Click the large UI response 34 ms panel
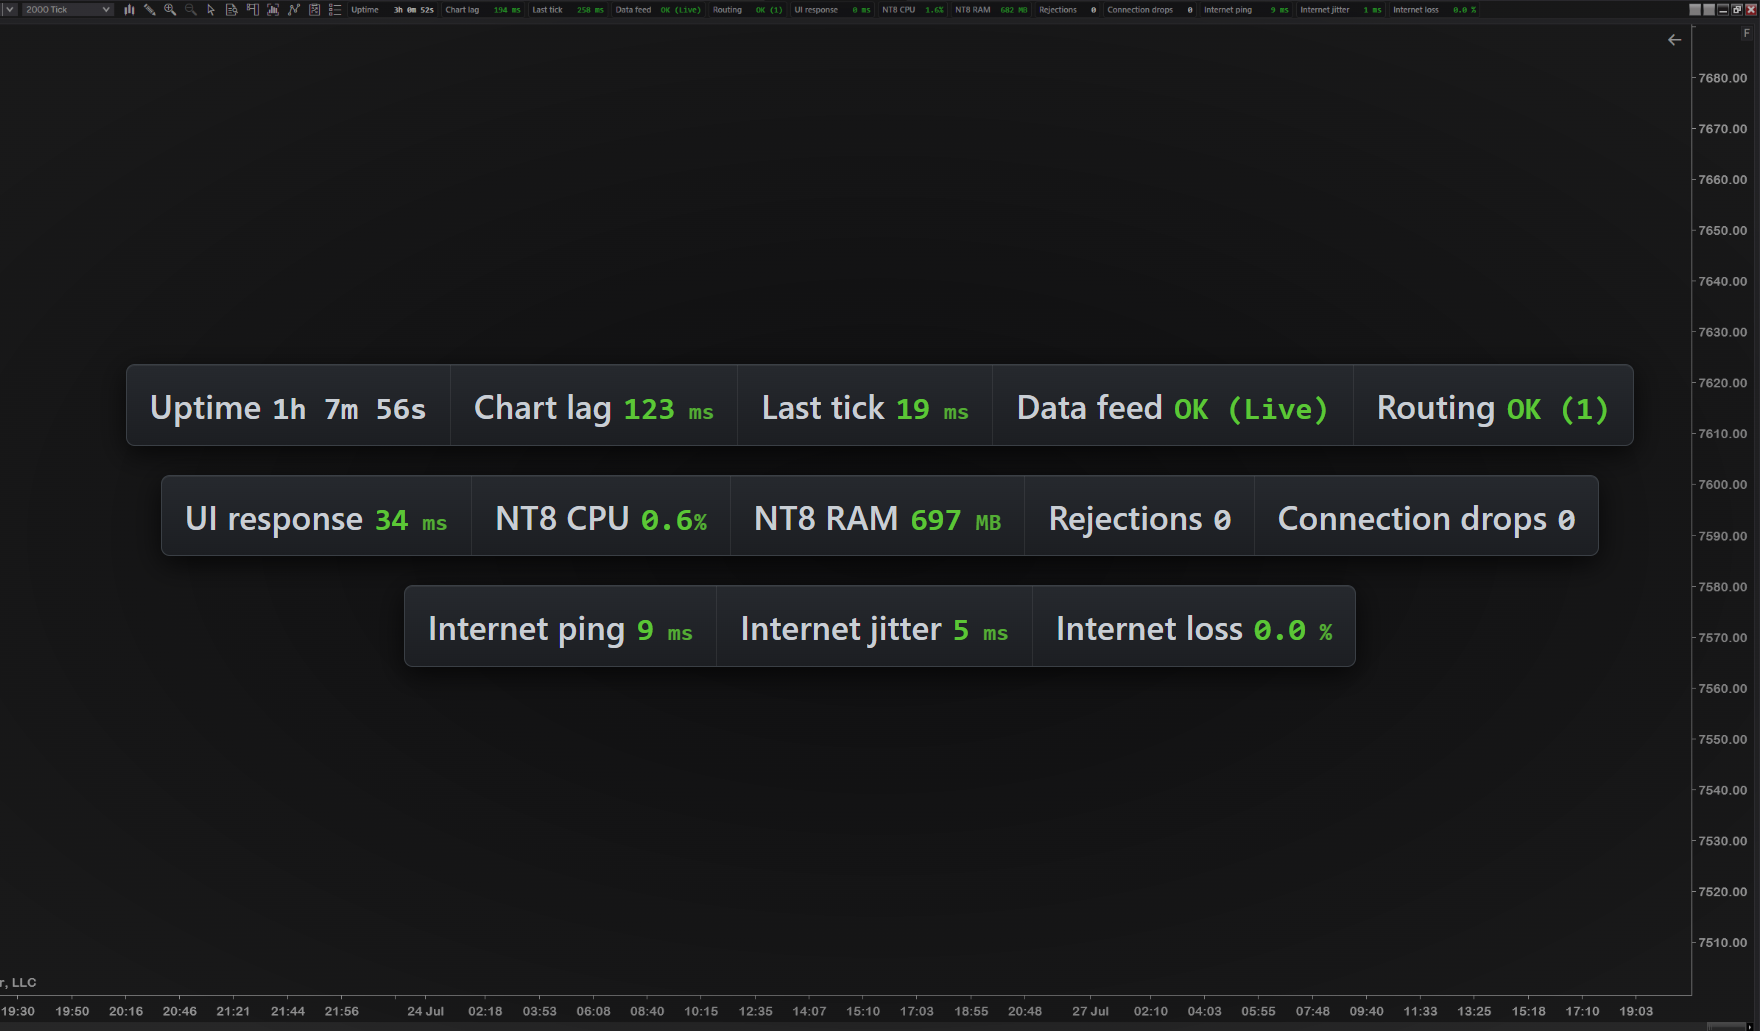The image size is (1760, 1031). pyautogui.click(x=316, y=516)
